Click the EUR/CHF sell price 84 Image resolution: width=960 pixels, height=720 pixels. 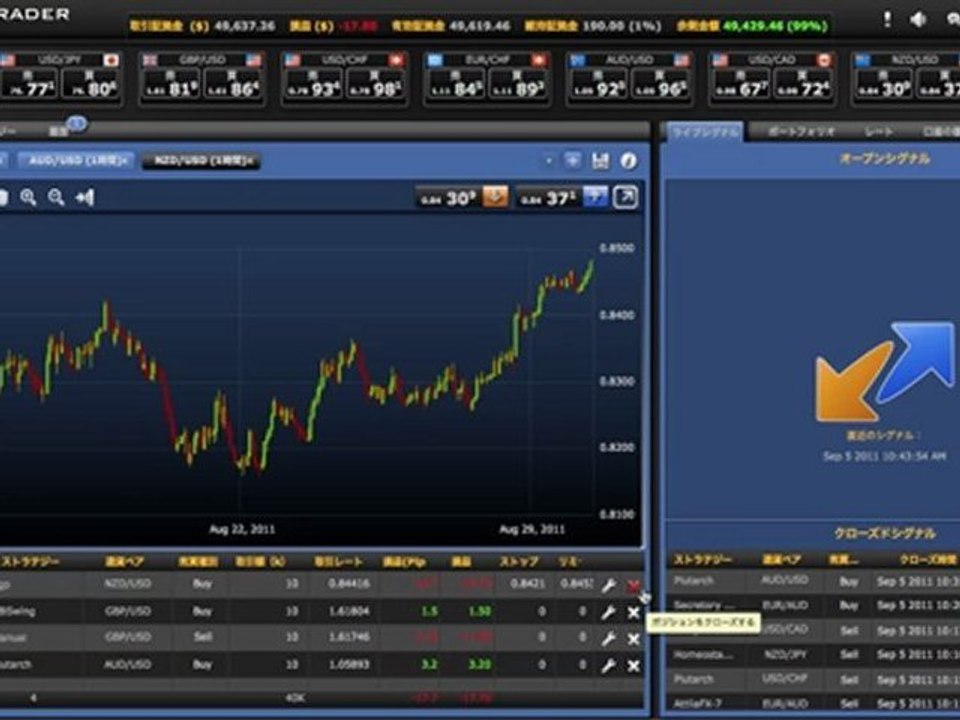[x=456, y=84]
